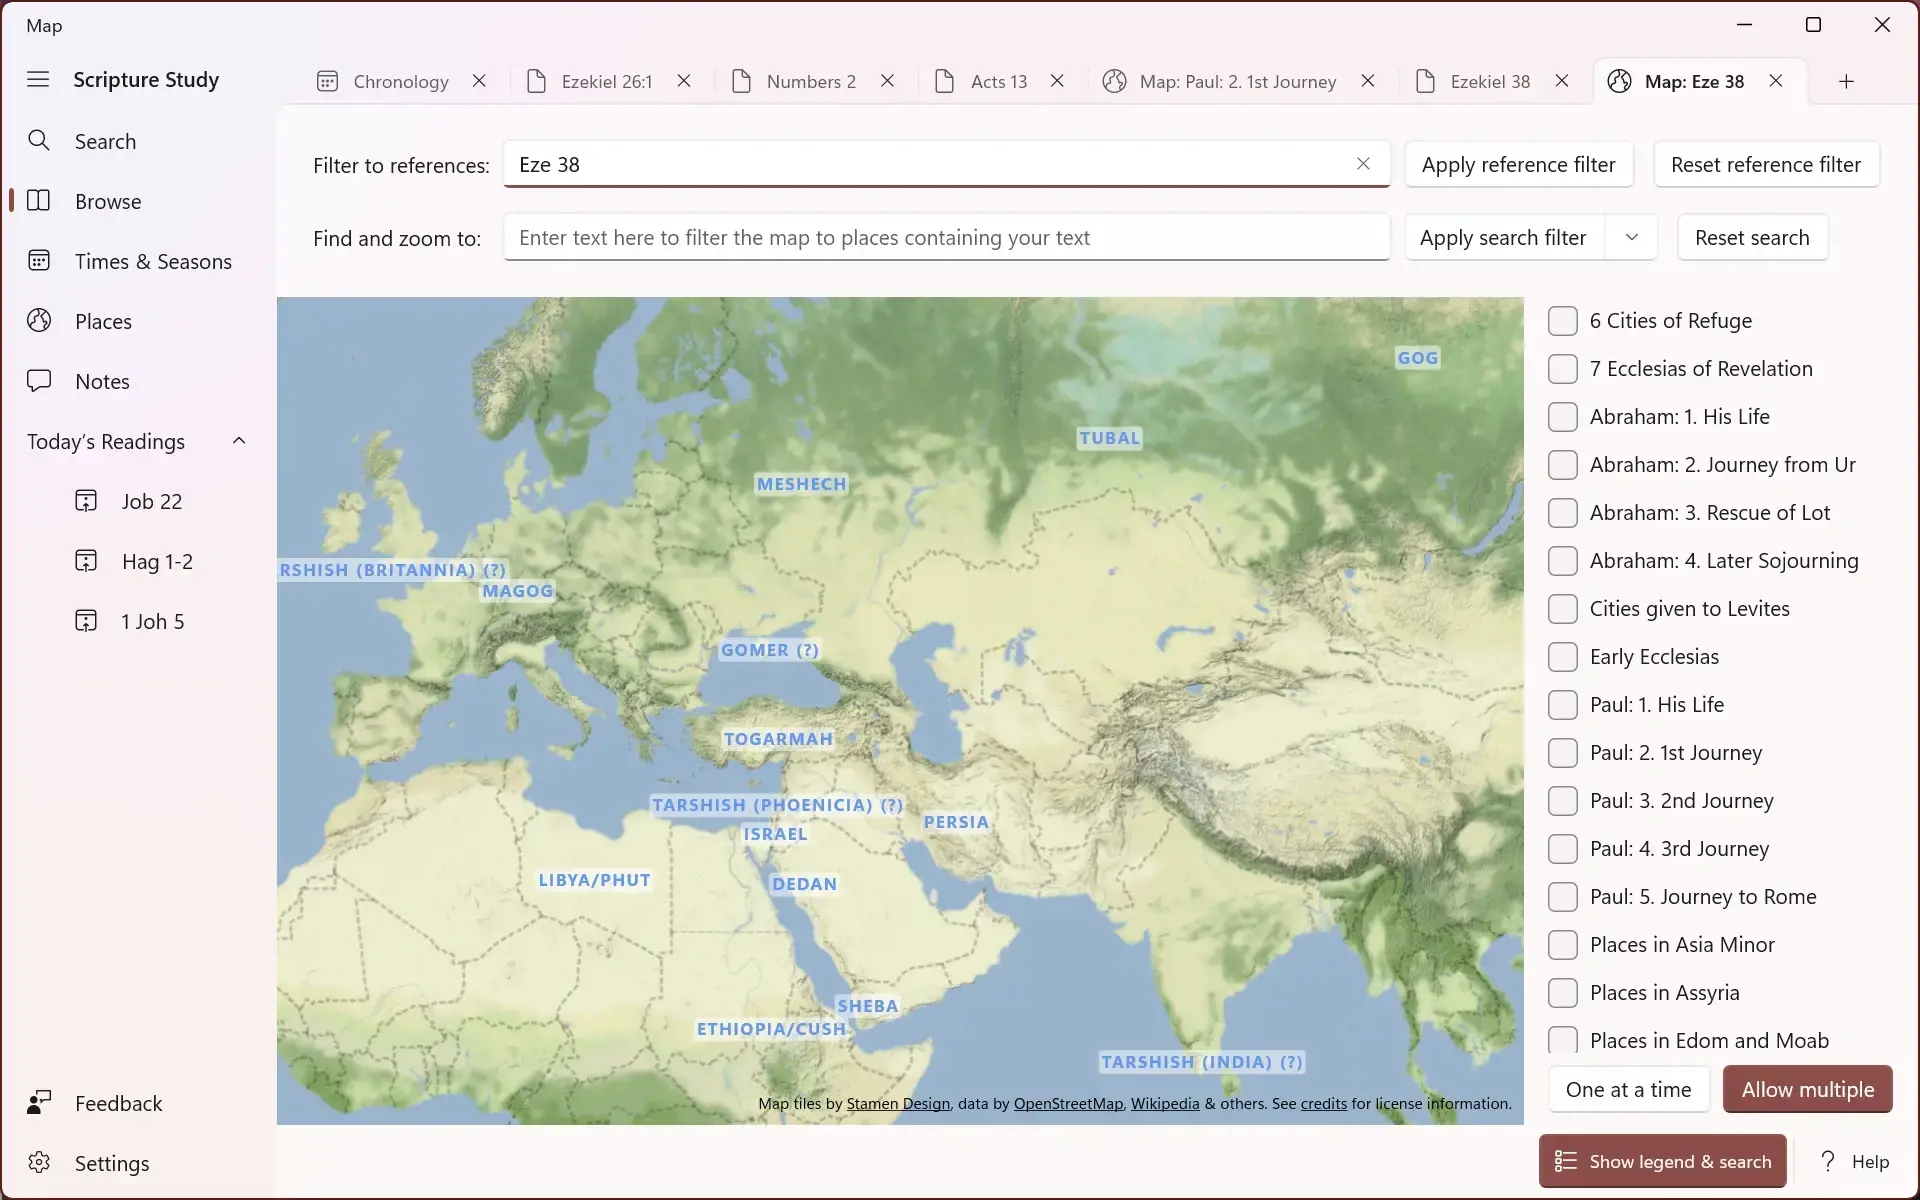Click Reset reference filter button
The height and width of the screenshot is (1200, 1920).
[x=1767, y=163]
